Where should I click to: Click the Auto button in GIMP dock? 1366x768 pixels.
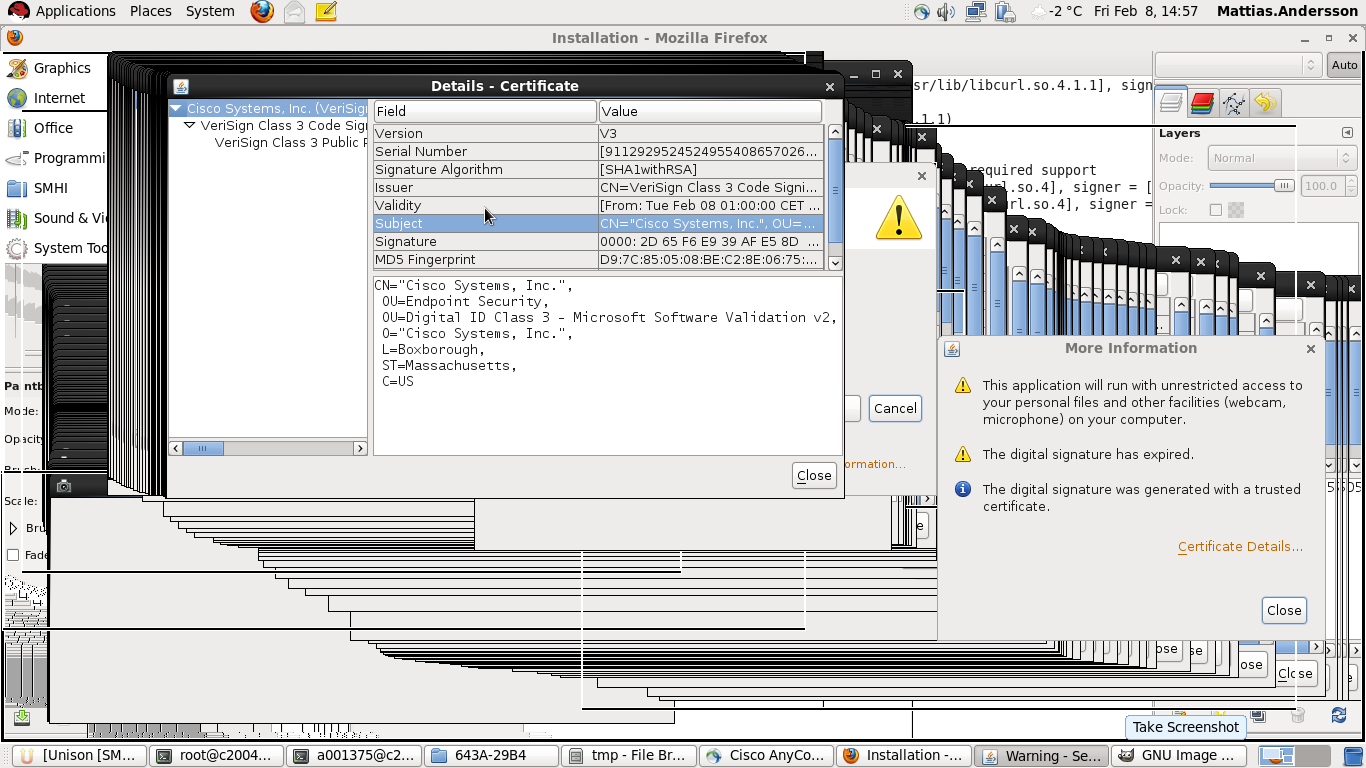point(1344,65)
